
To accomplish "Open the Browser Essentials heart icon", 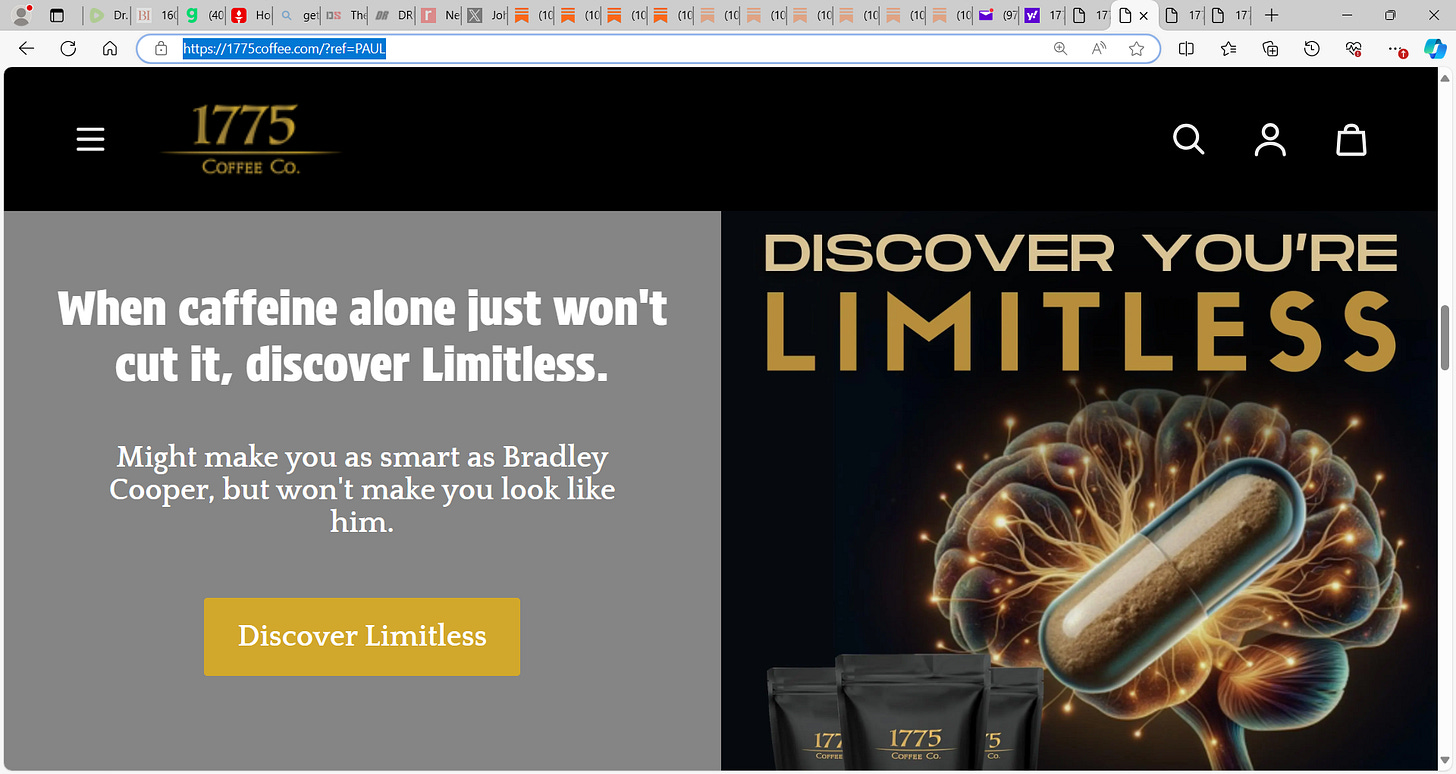I will point(1354,48).
